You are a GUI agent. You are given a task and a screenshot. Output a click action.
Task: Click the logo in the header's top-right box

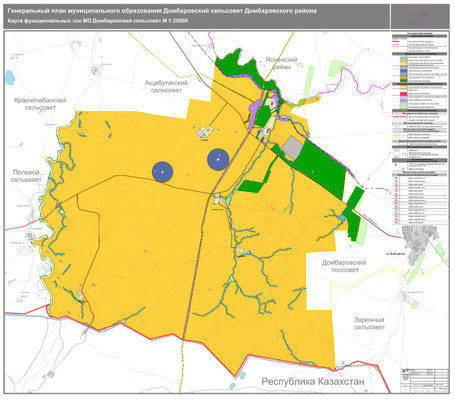pos(419,17)
